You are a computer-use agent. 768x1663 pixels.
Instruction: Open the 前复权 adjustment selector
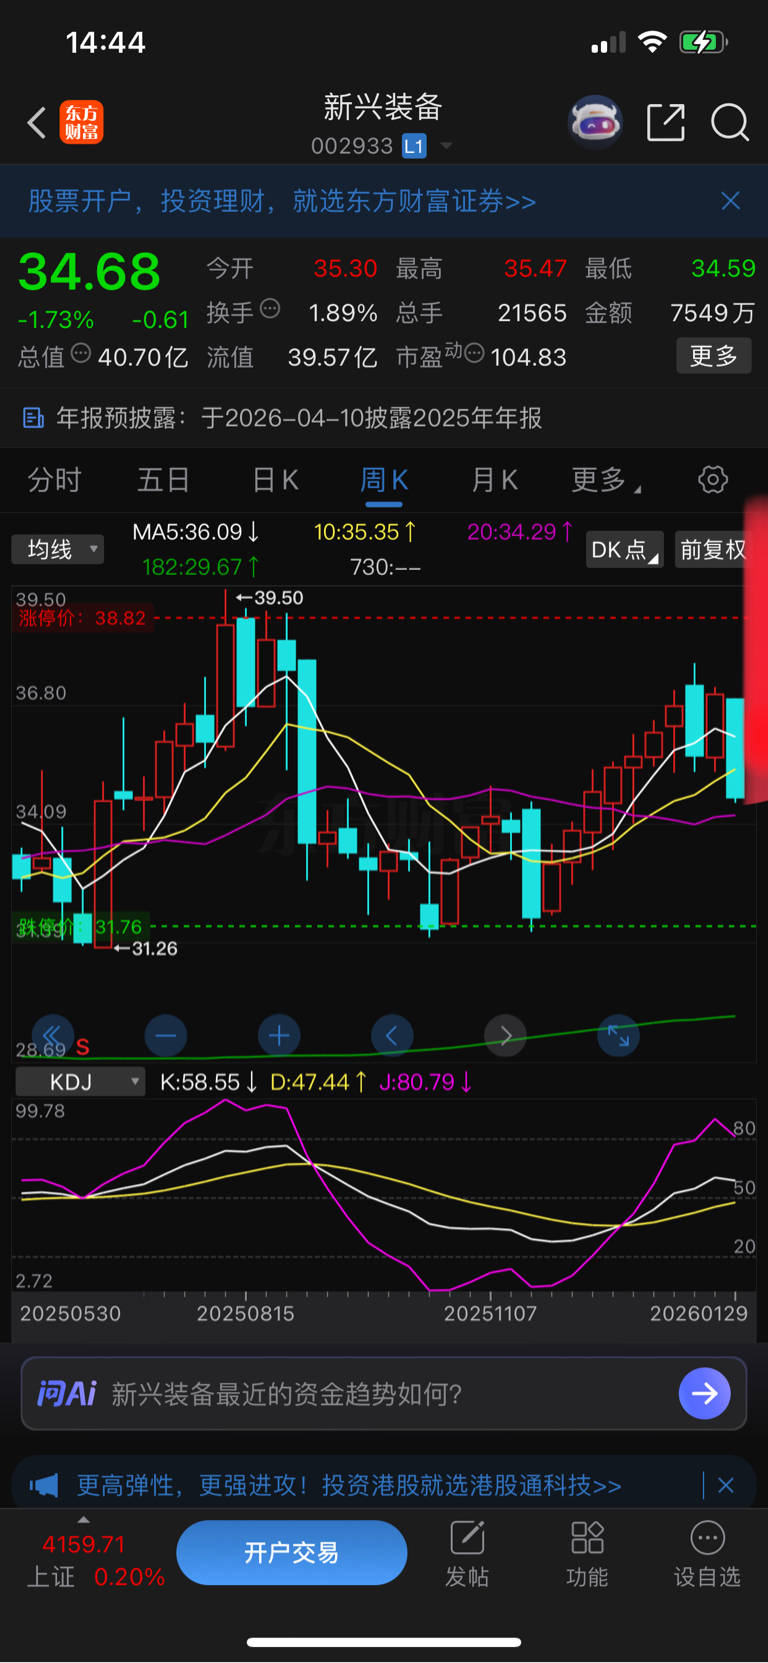coord(713,550)
